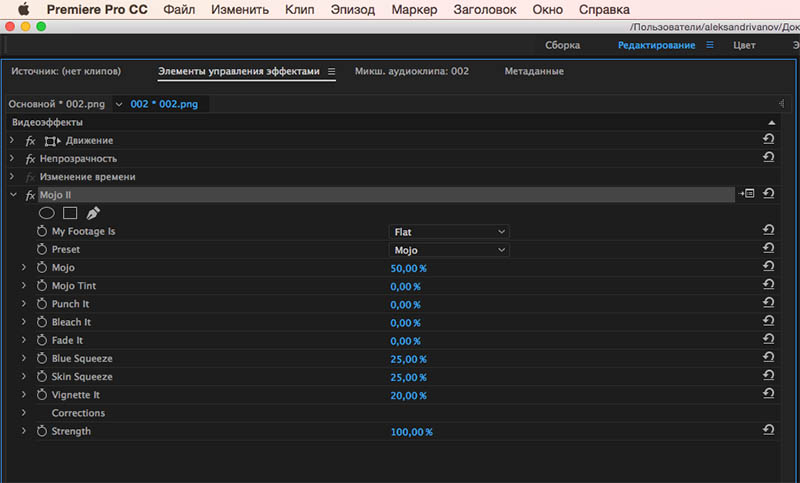Select the ellipse mask tool under Mojo II

46,213
